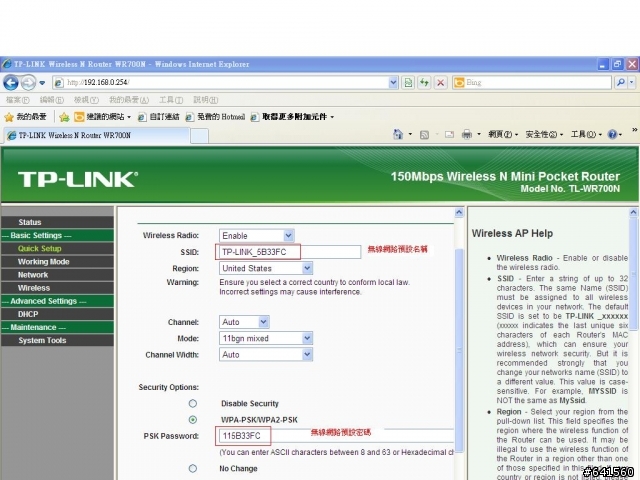Click the PSK Password field 115B33FC
This screenshot has height=480, width=640.
click(336, 436)
